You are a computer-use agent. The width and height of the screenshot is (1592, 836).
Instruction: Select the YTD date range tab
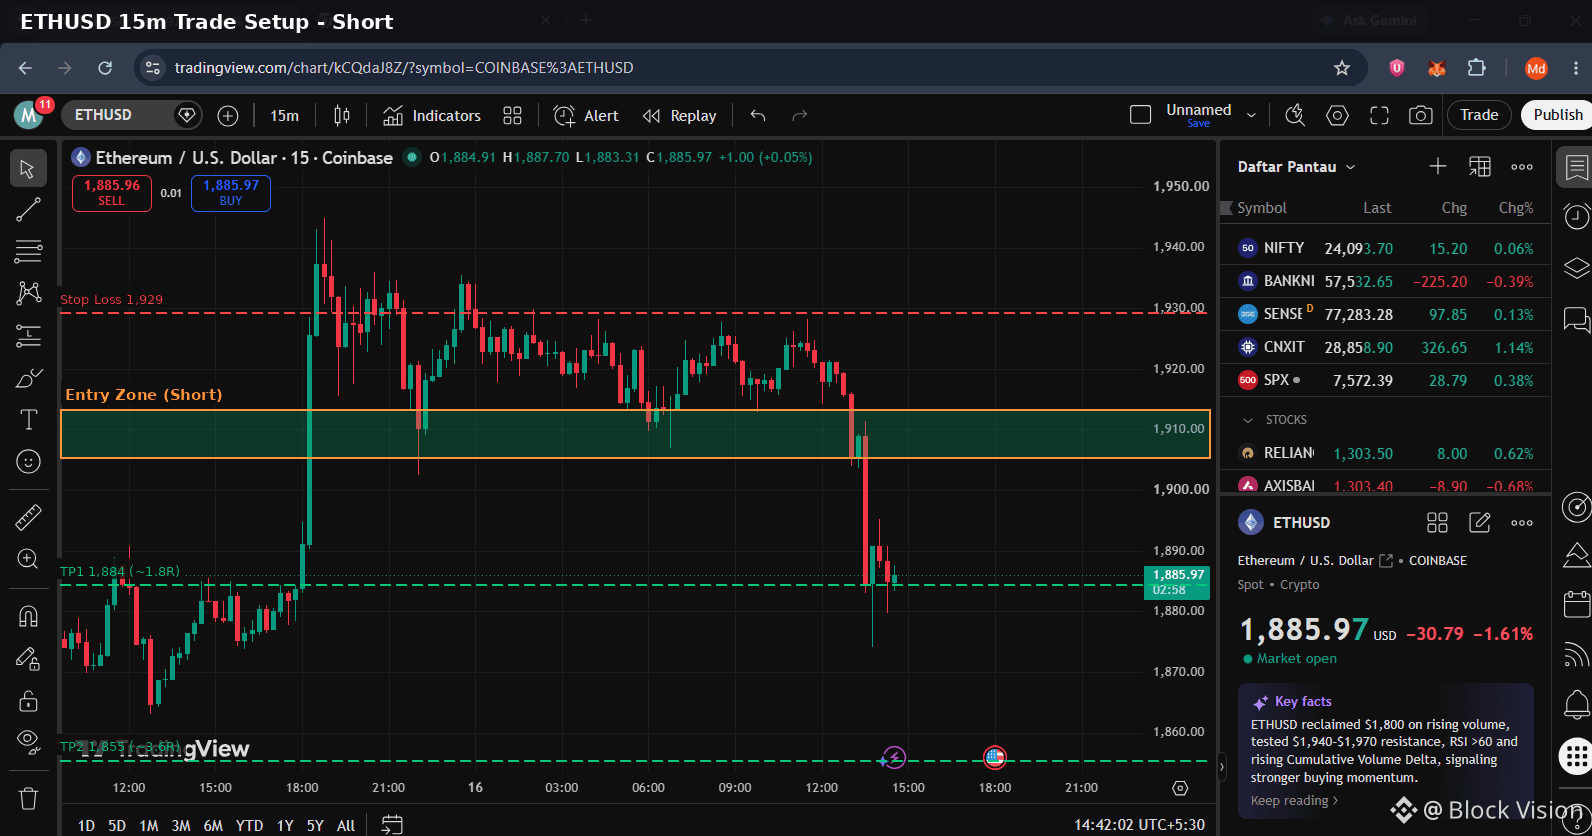[x=249, y=825]
